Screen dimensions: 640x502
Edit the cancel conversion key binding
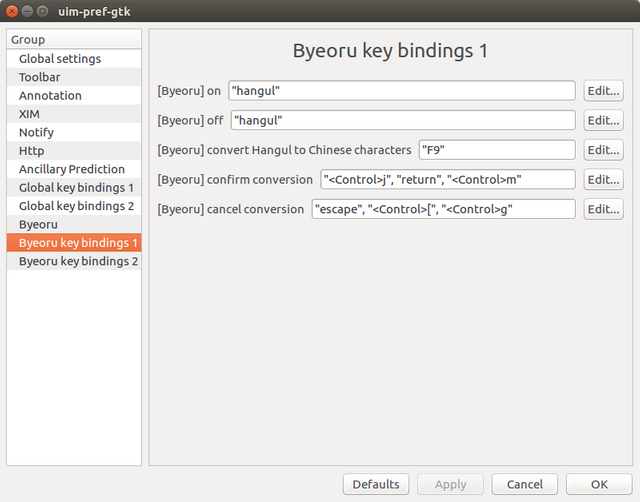pyautogui.click(x=603, y=210)
